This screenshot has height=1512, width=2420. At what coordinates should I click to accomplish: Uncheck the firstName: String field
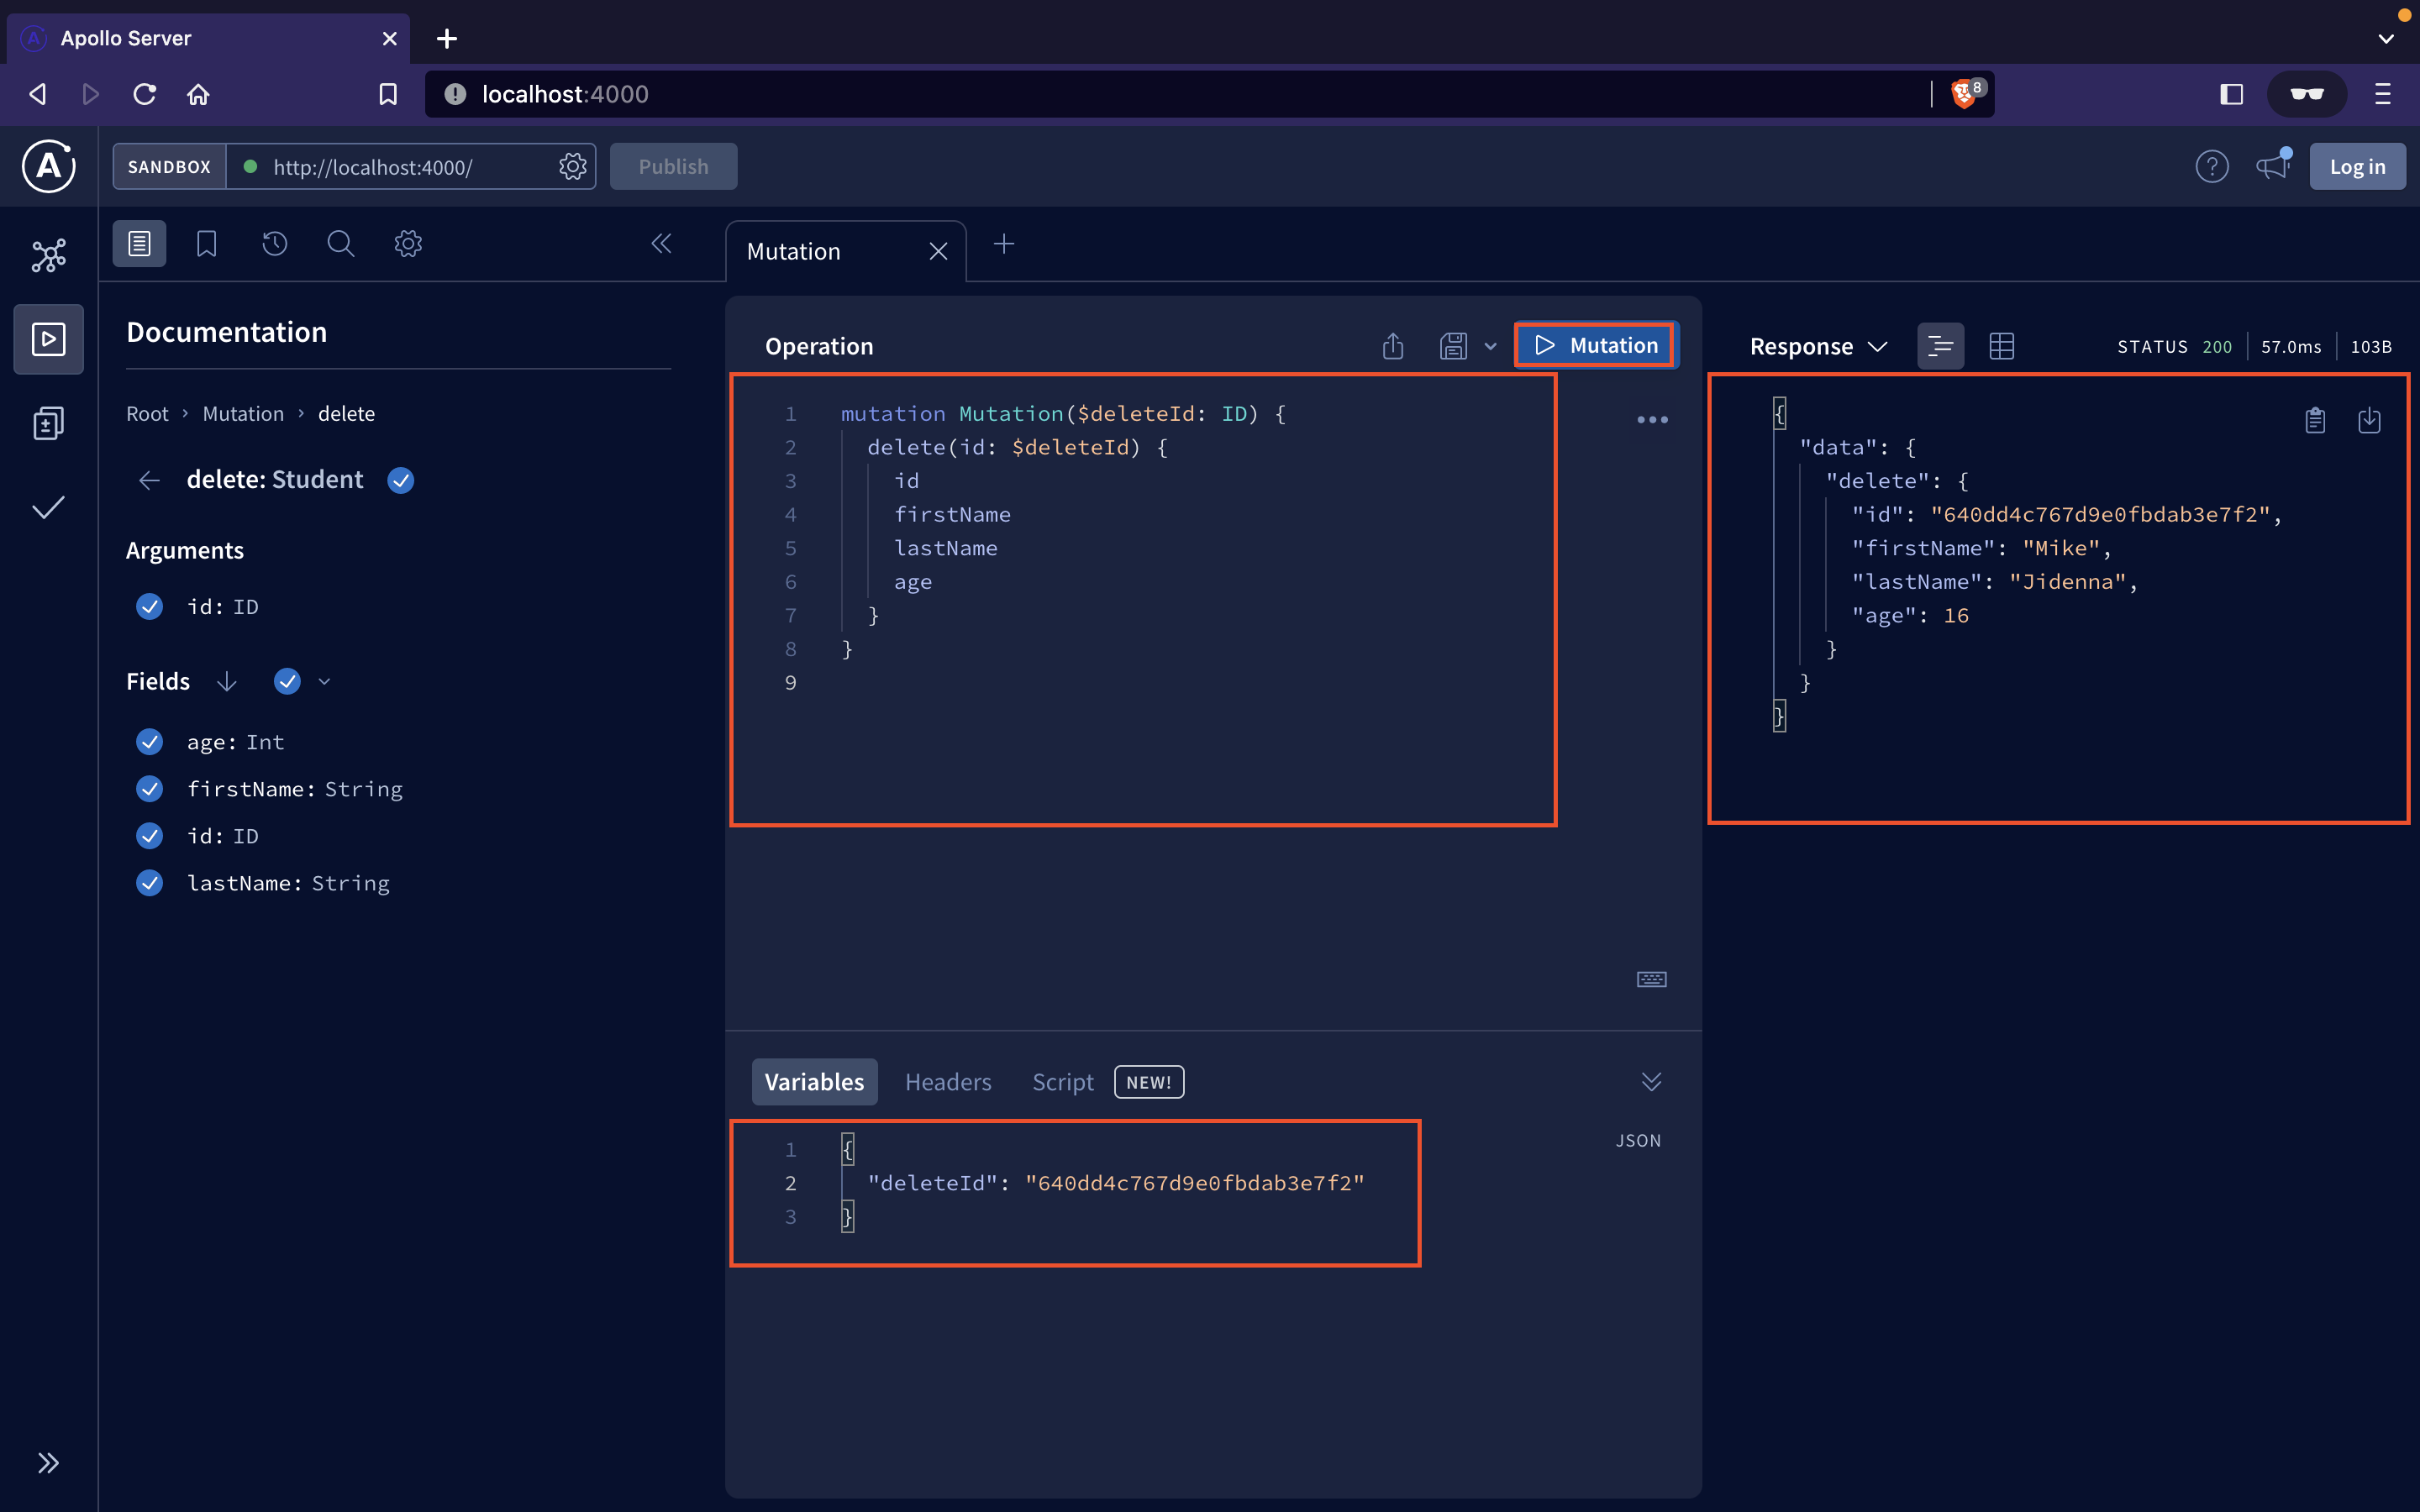point(149,789)
